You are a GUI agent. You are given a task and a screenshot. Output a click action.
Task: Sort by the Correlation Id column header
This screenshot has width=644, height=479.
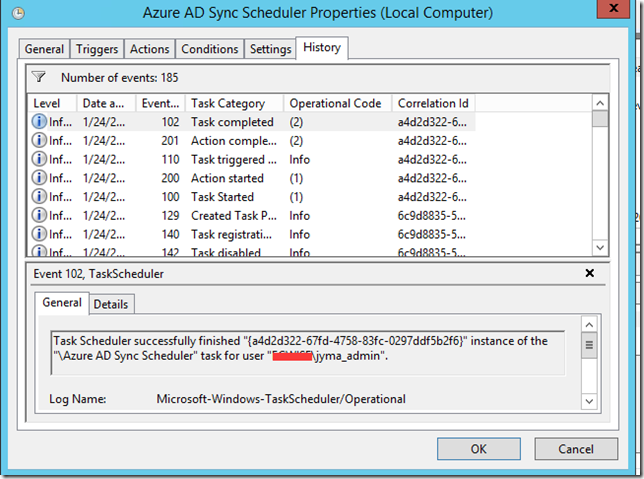[434, 103]
